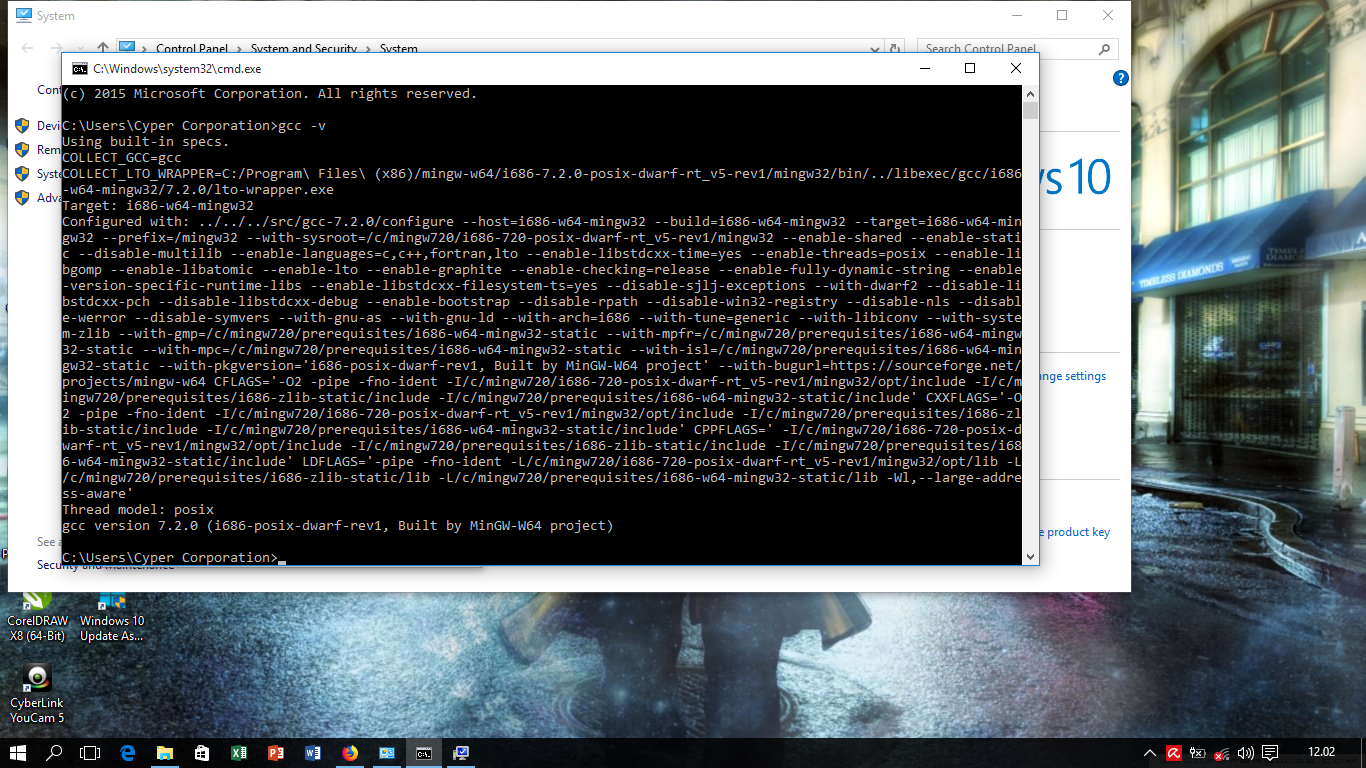This screenshot has height=768, width=1366.
Task: Click cmd scrollbar down arrow
Action: 1030,556
